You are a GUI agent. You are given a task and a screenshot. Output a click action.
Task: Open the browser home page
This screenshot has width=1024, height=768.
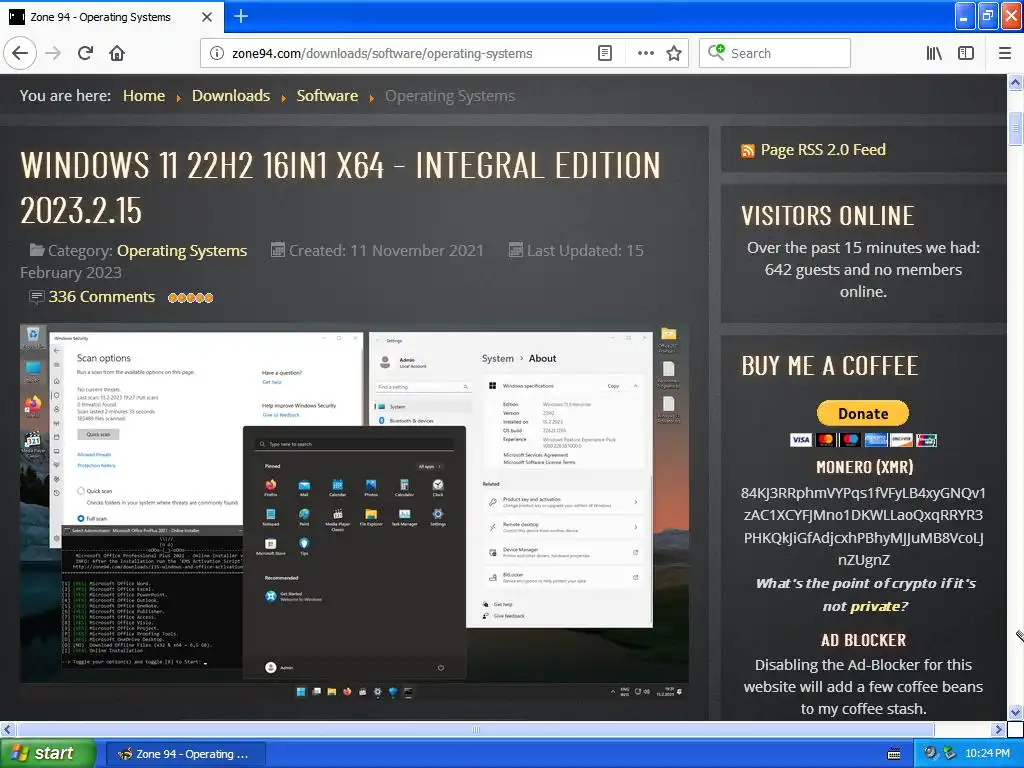[117, 53]
